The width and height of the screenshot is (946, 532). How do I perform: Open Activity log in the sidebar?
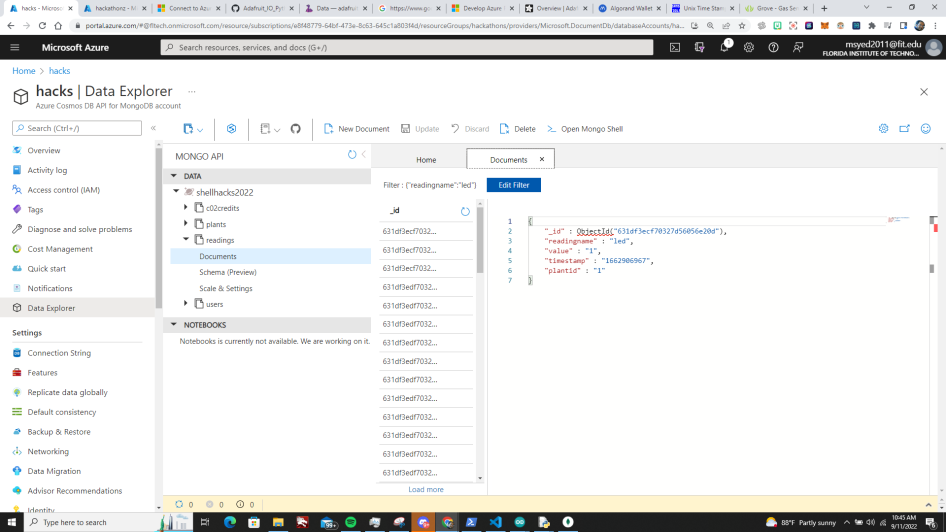coord(47,170)
